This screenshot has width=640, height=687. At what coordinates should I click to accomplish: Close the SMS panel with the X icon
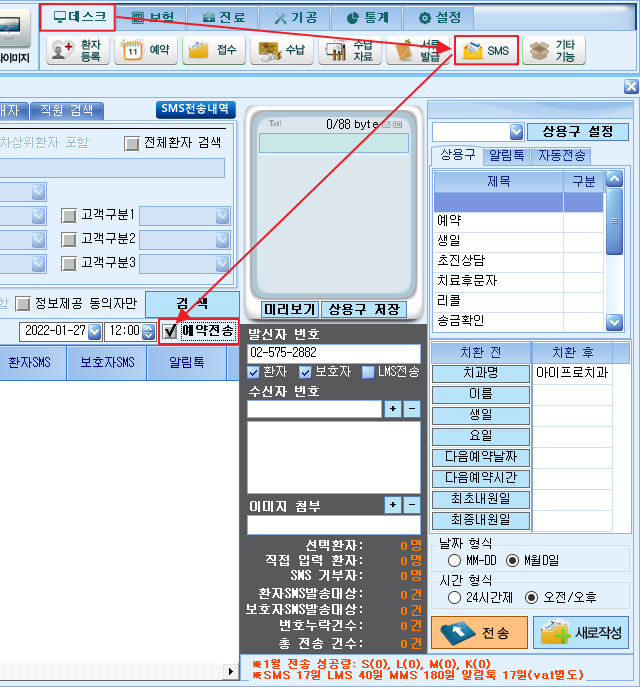631,87
